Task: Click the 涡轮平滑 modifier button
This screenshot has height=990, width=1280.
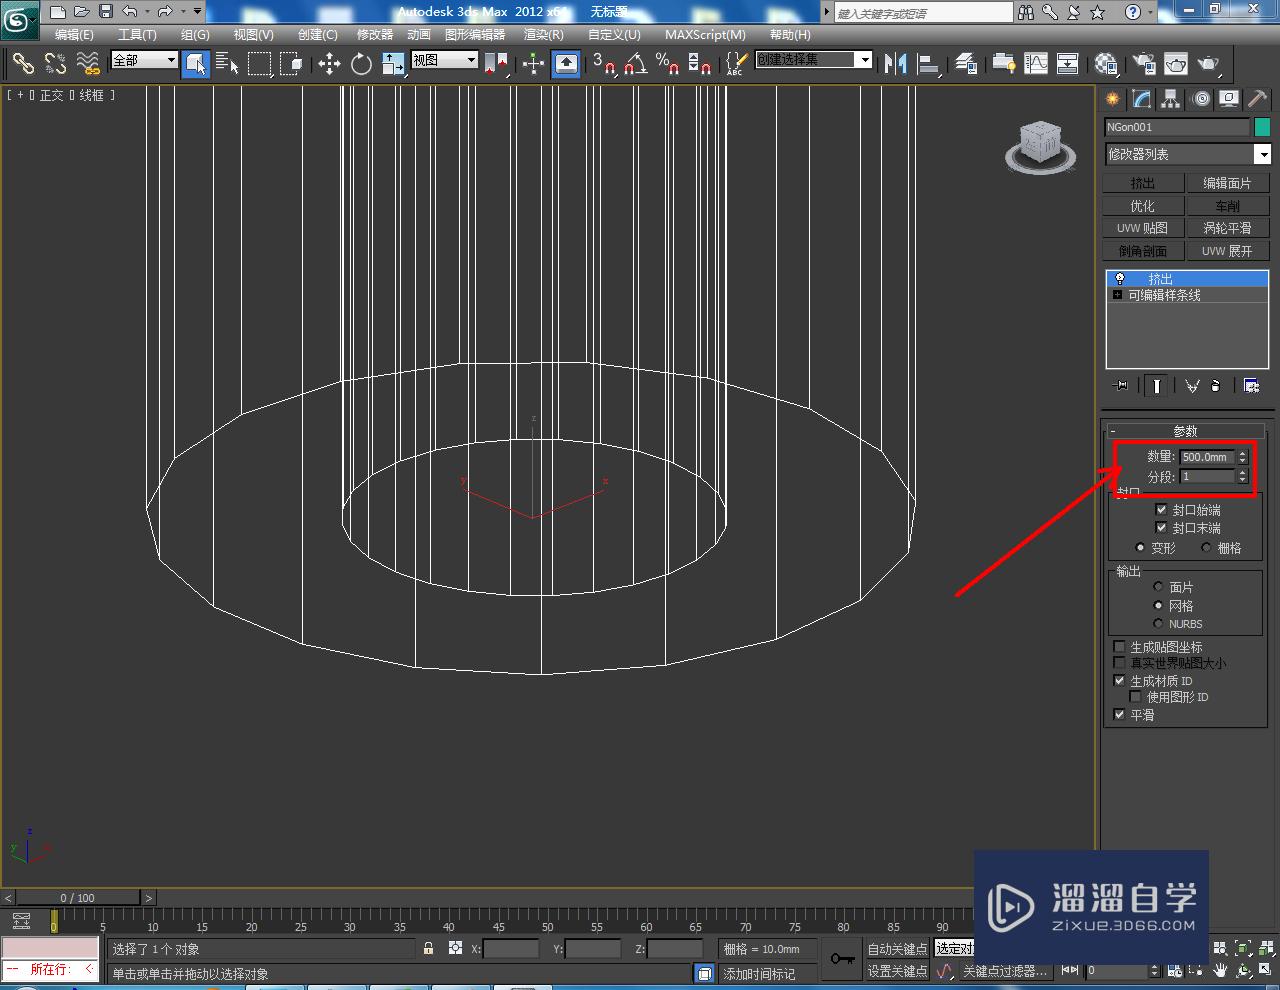Action: click(x=1227, y=228)
